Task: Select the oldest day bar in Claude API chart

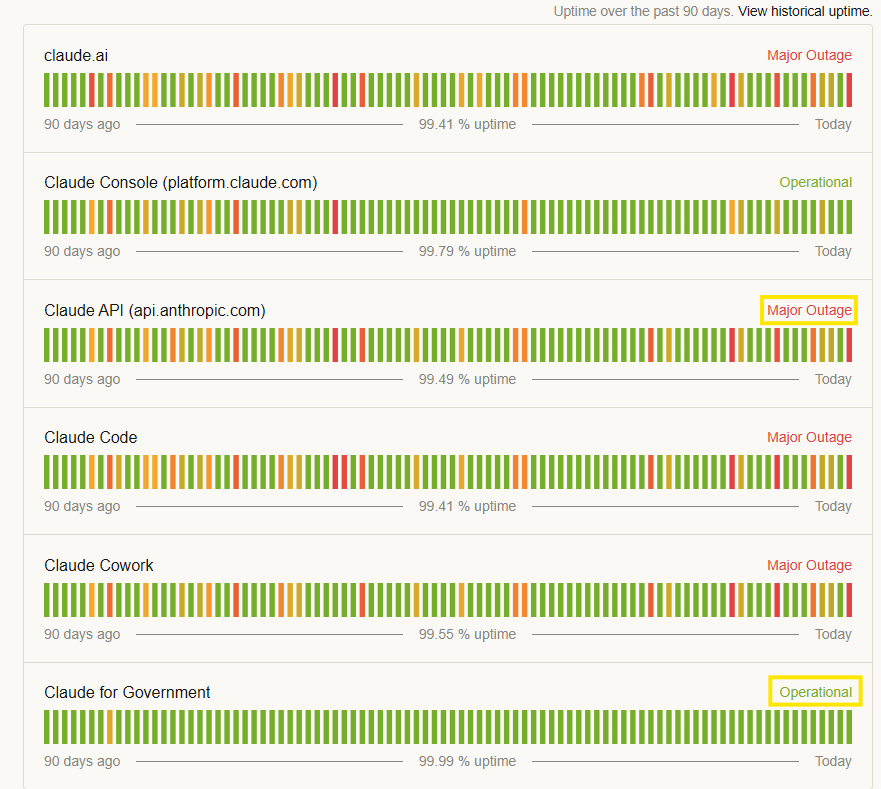Action: click(47, 345)
